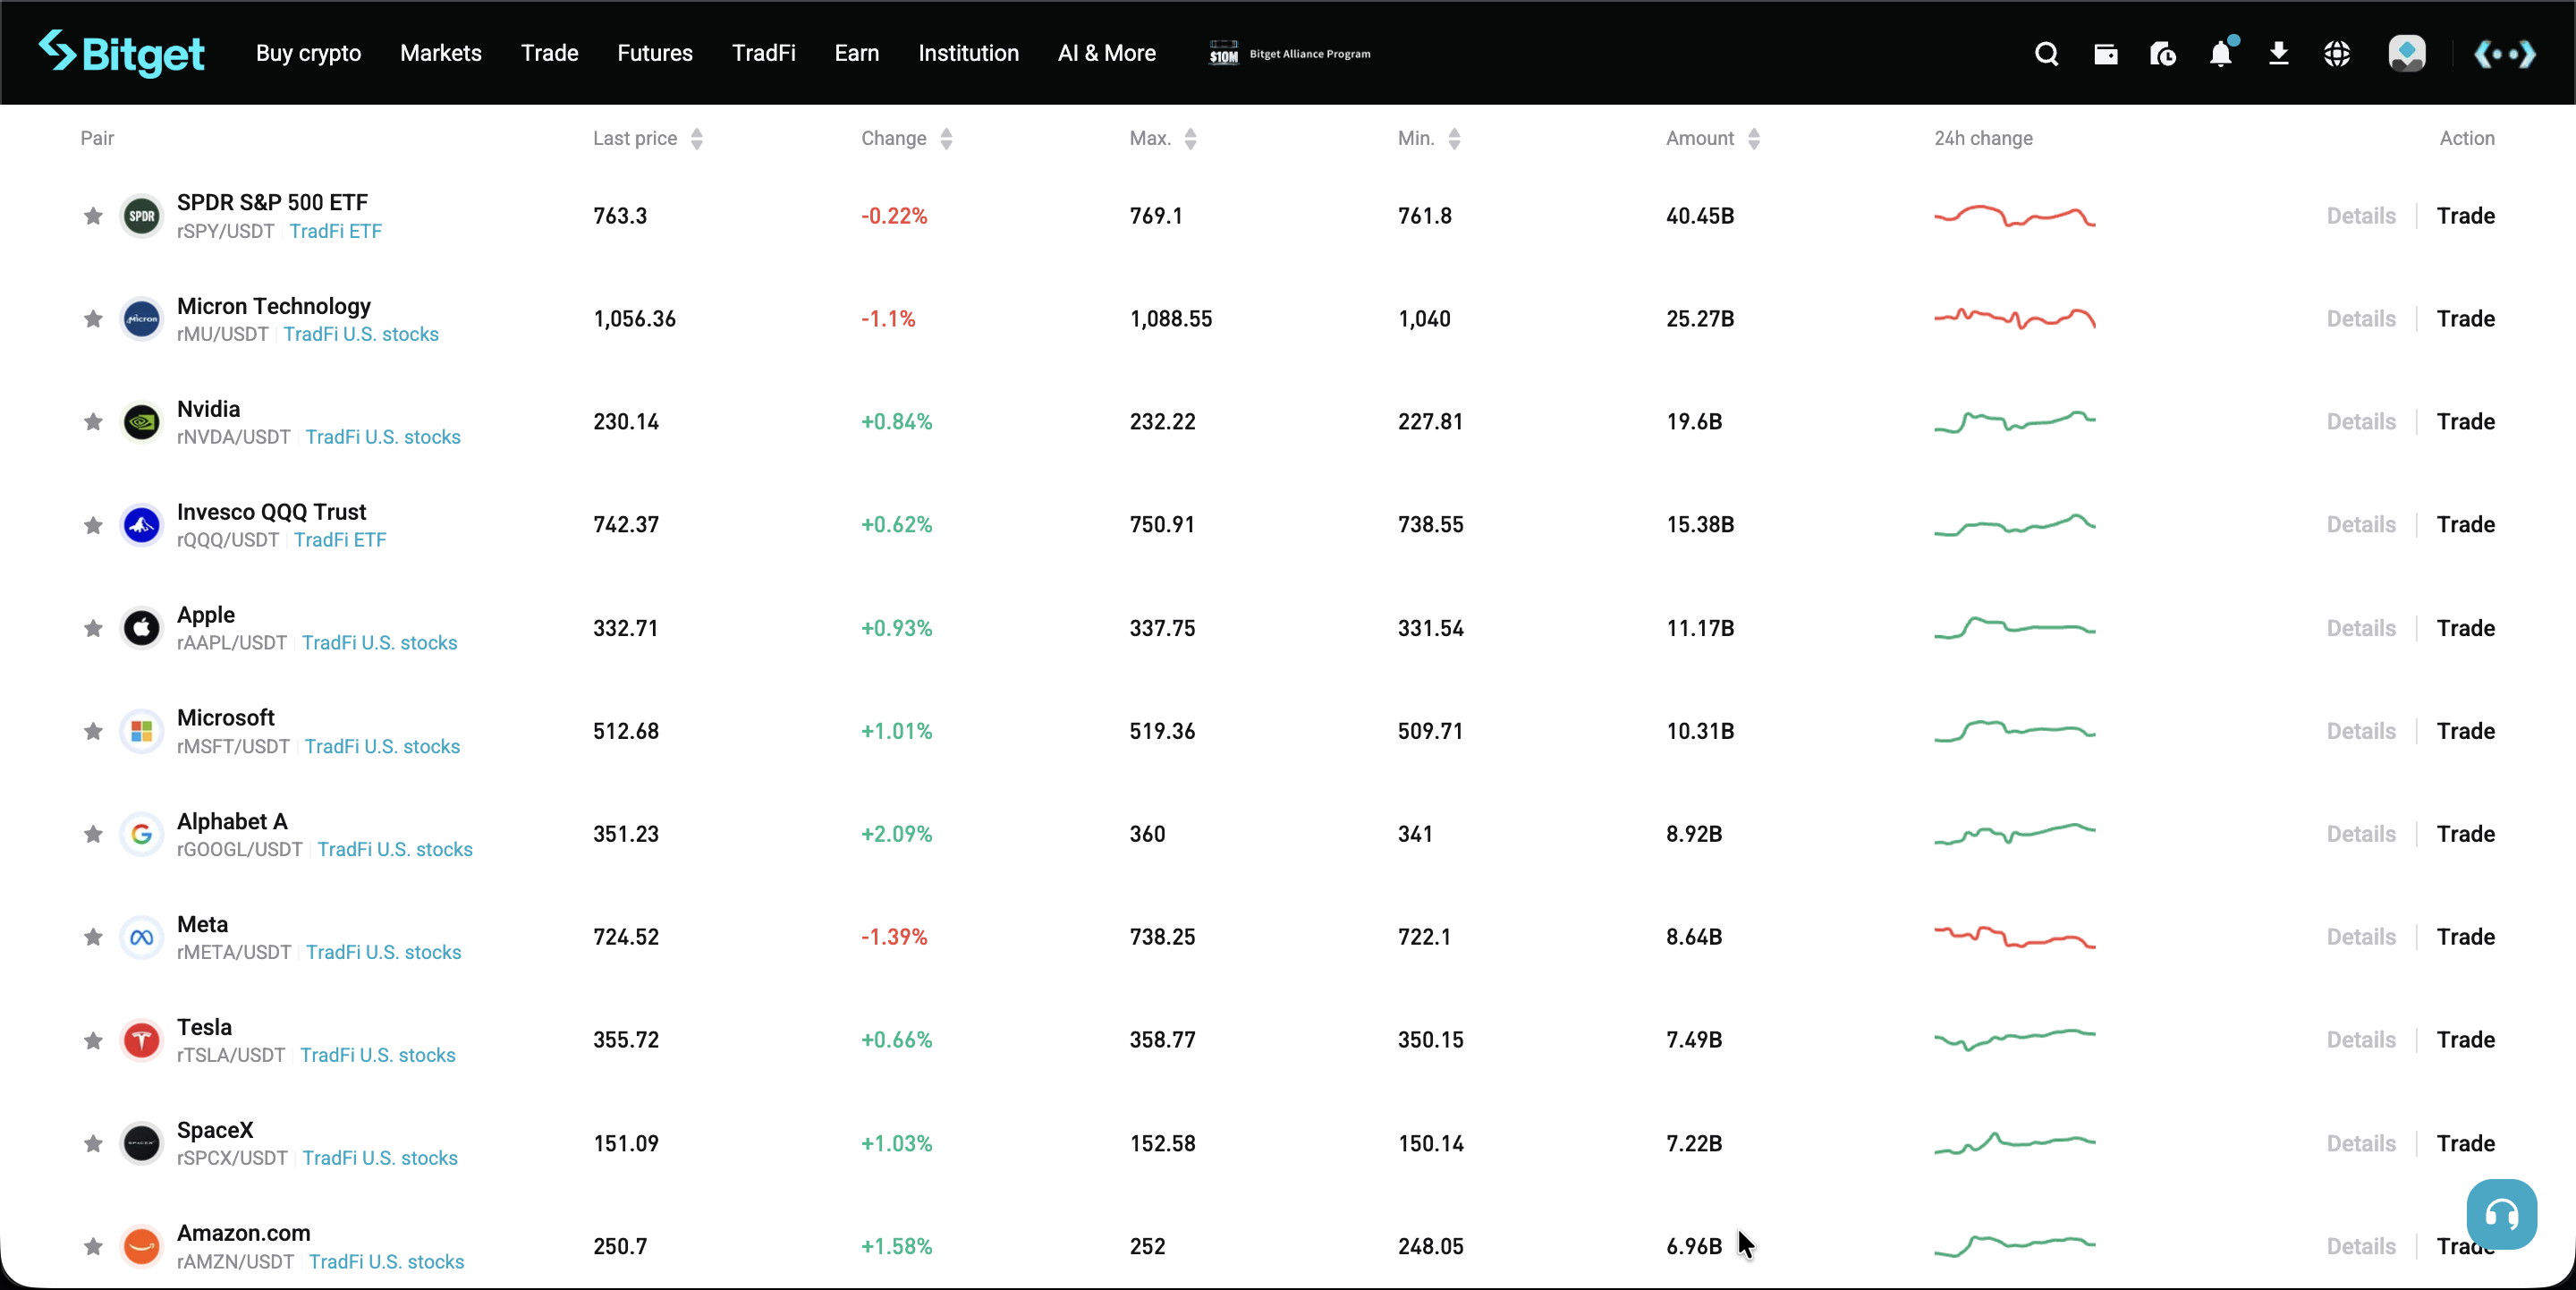The width and height of the screenshot is (2576, 1290).
Task: Click the Bitget logo
Action: 121,53
